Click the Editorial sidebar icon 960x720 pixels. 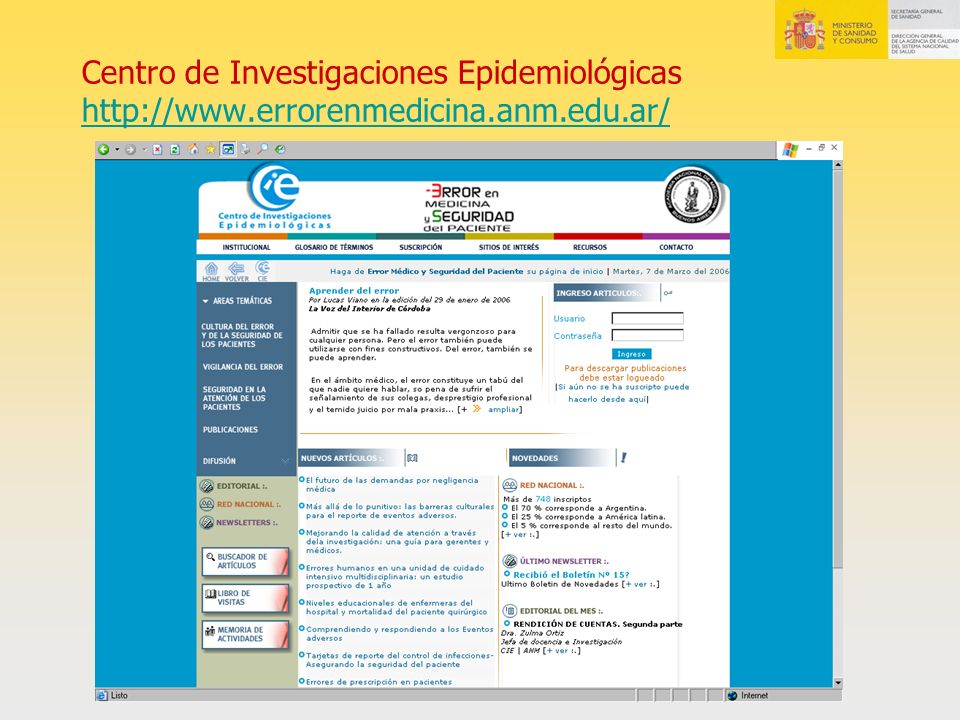tap(207, 486)
